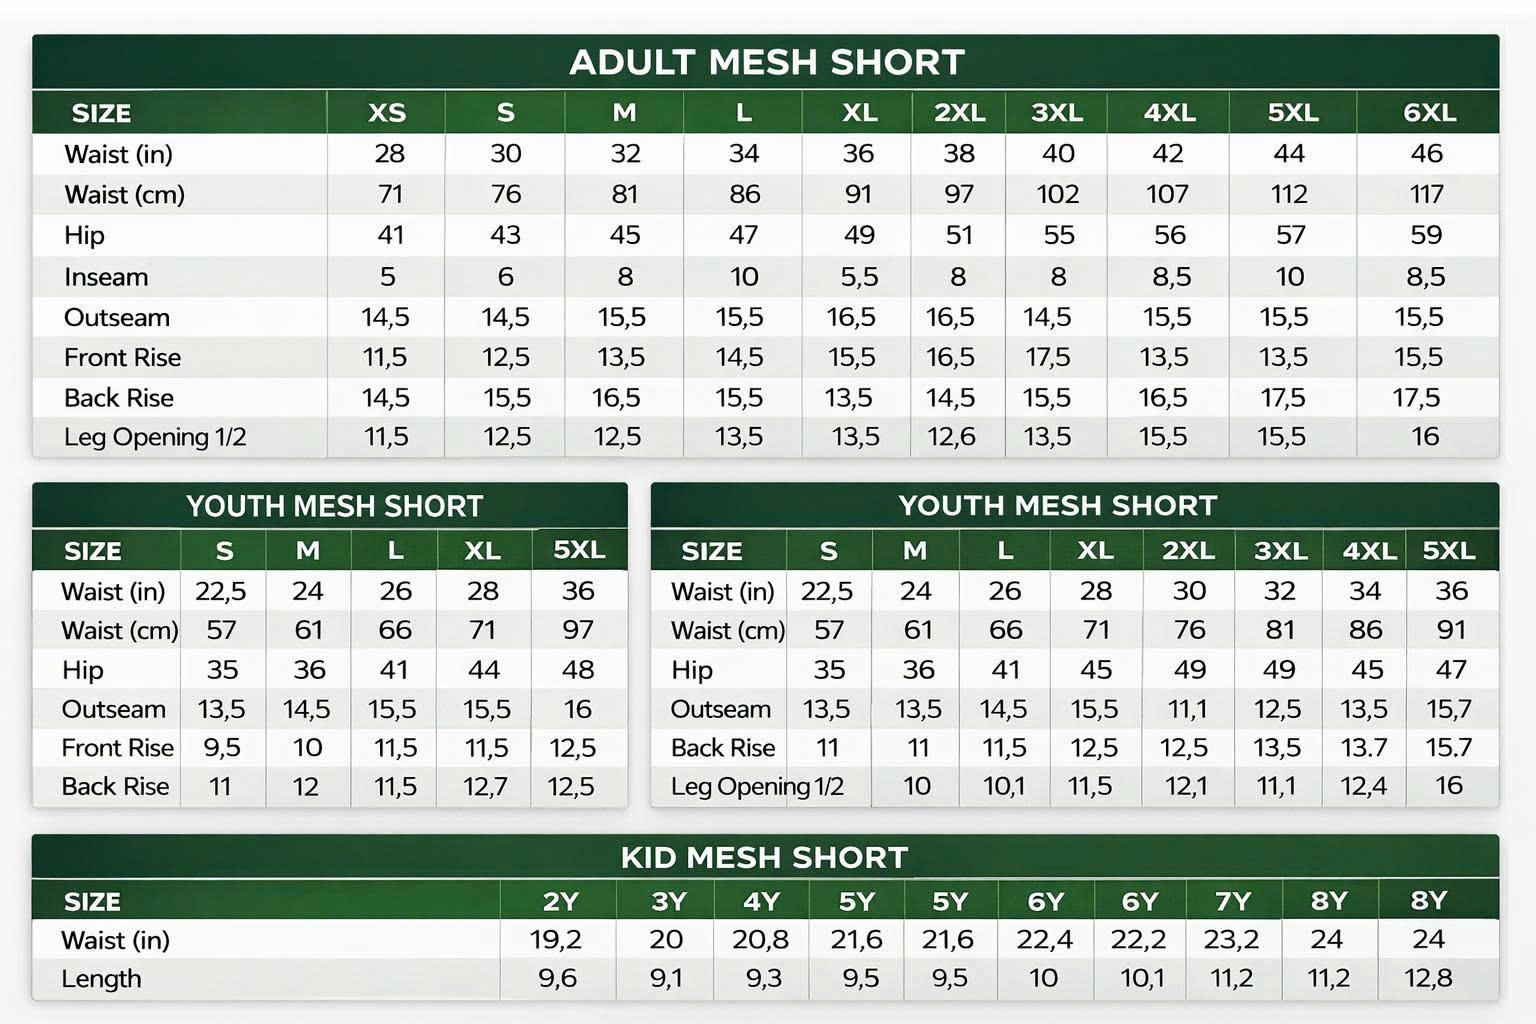Click the kid waist value 19,2 for 2Y
The image size is (1536, 1024).
pyautogui.click(x=556, y=940)
